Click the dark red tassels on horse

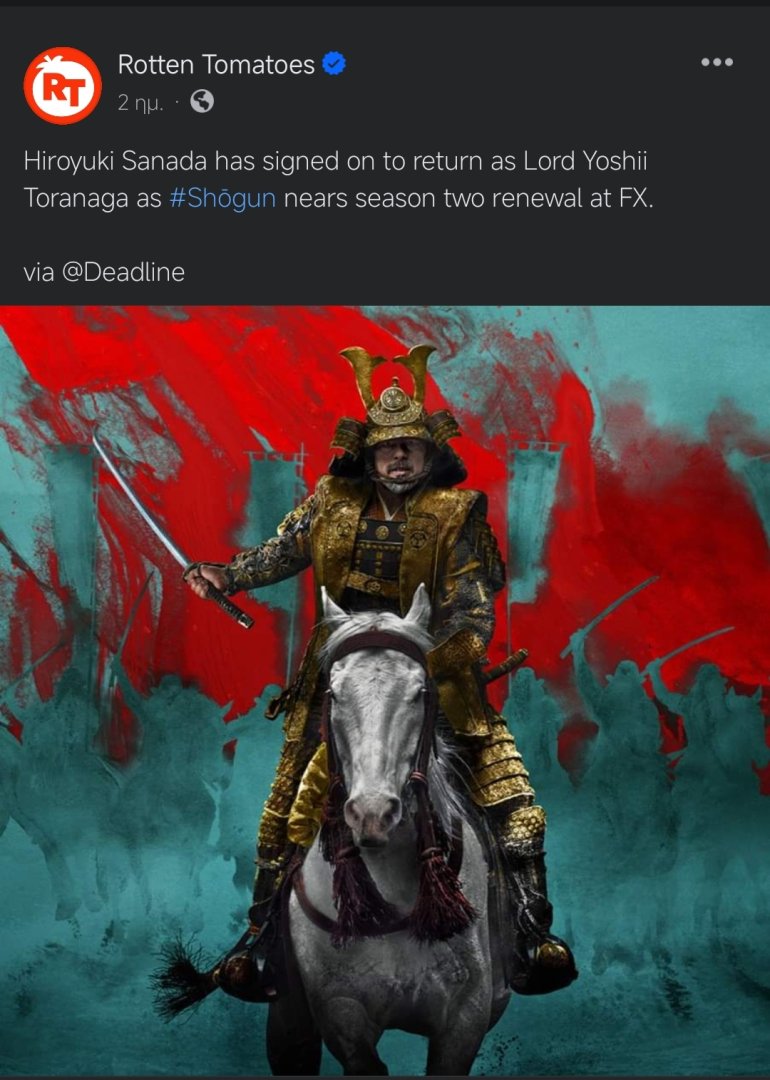click(399, 889)
